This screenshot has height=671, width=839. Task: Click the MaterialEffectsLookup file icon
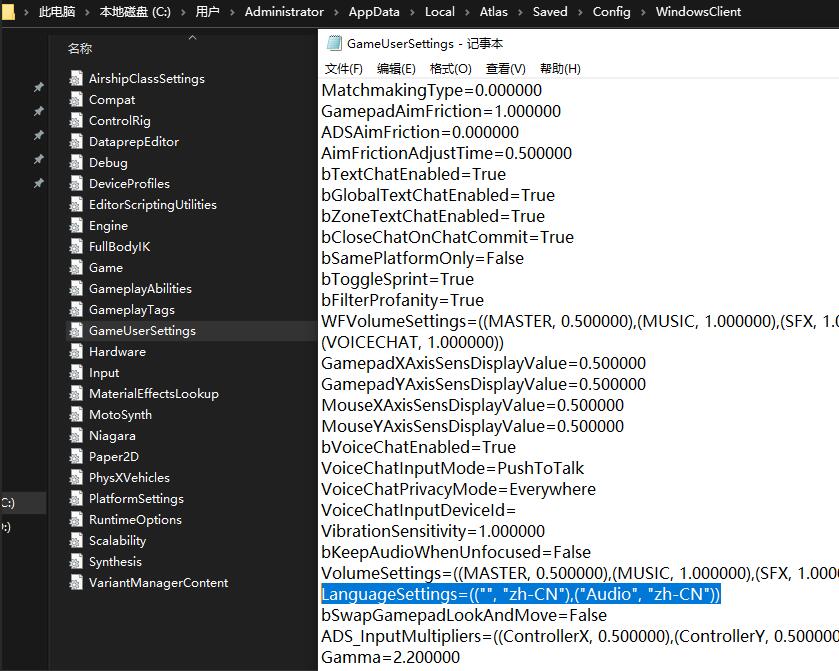76,393
